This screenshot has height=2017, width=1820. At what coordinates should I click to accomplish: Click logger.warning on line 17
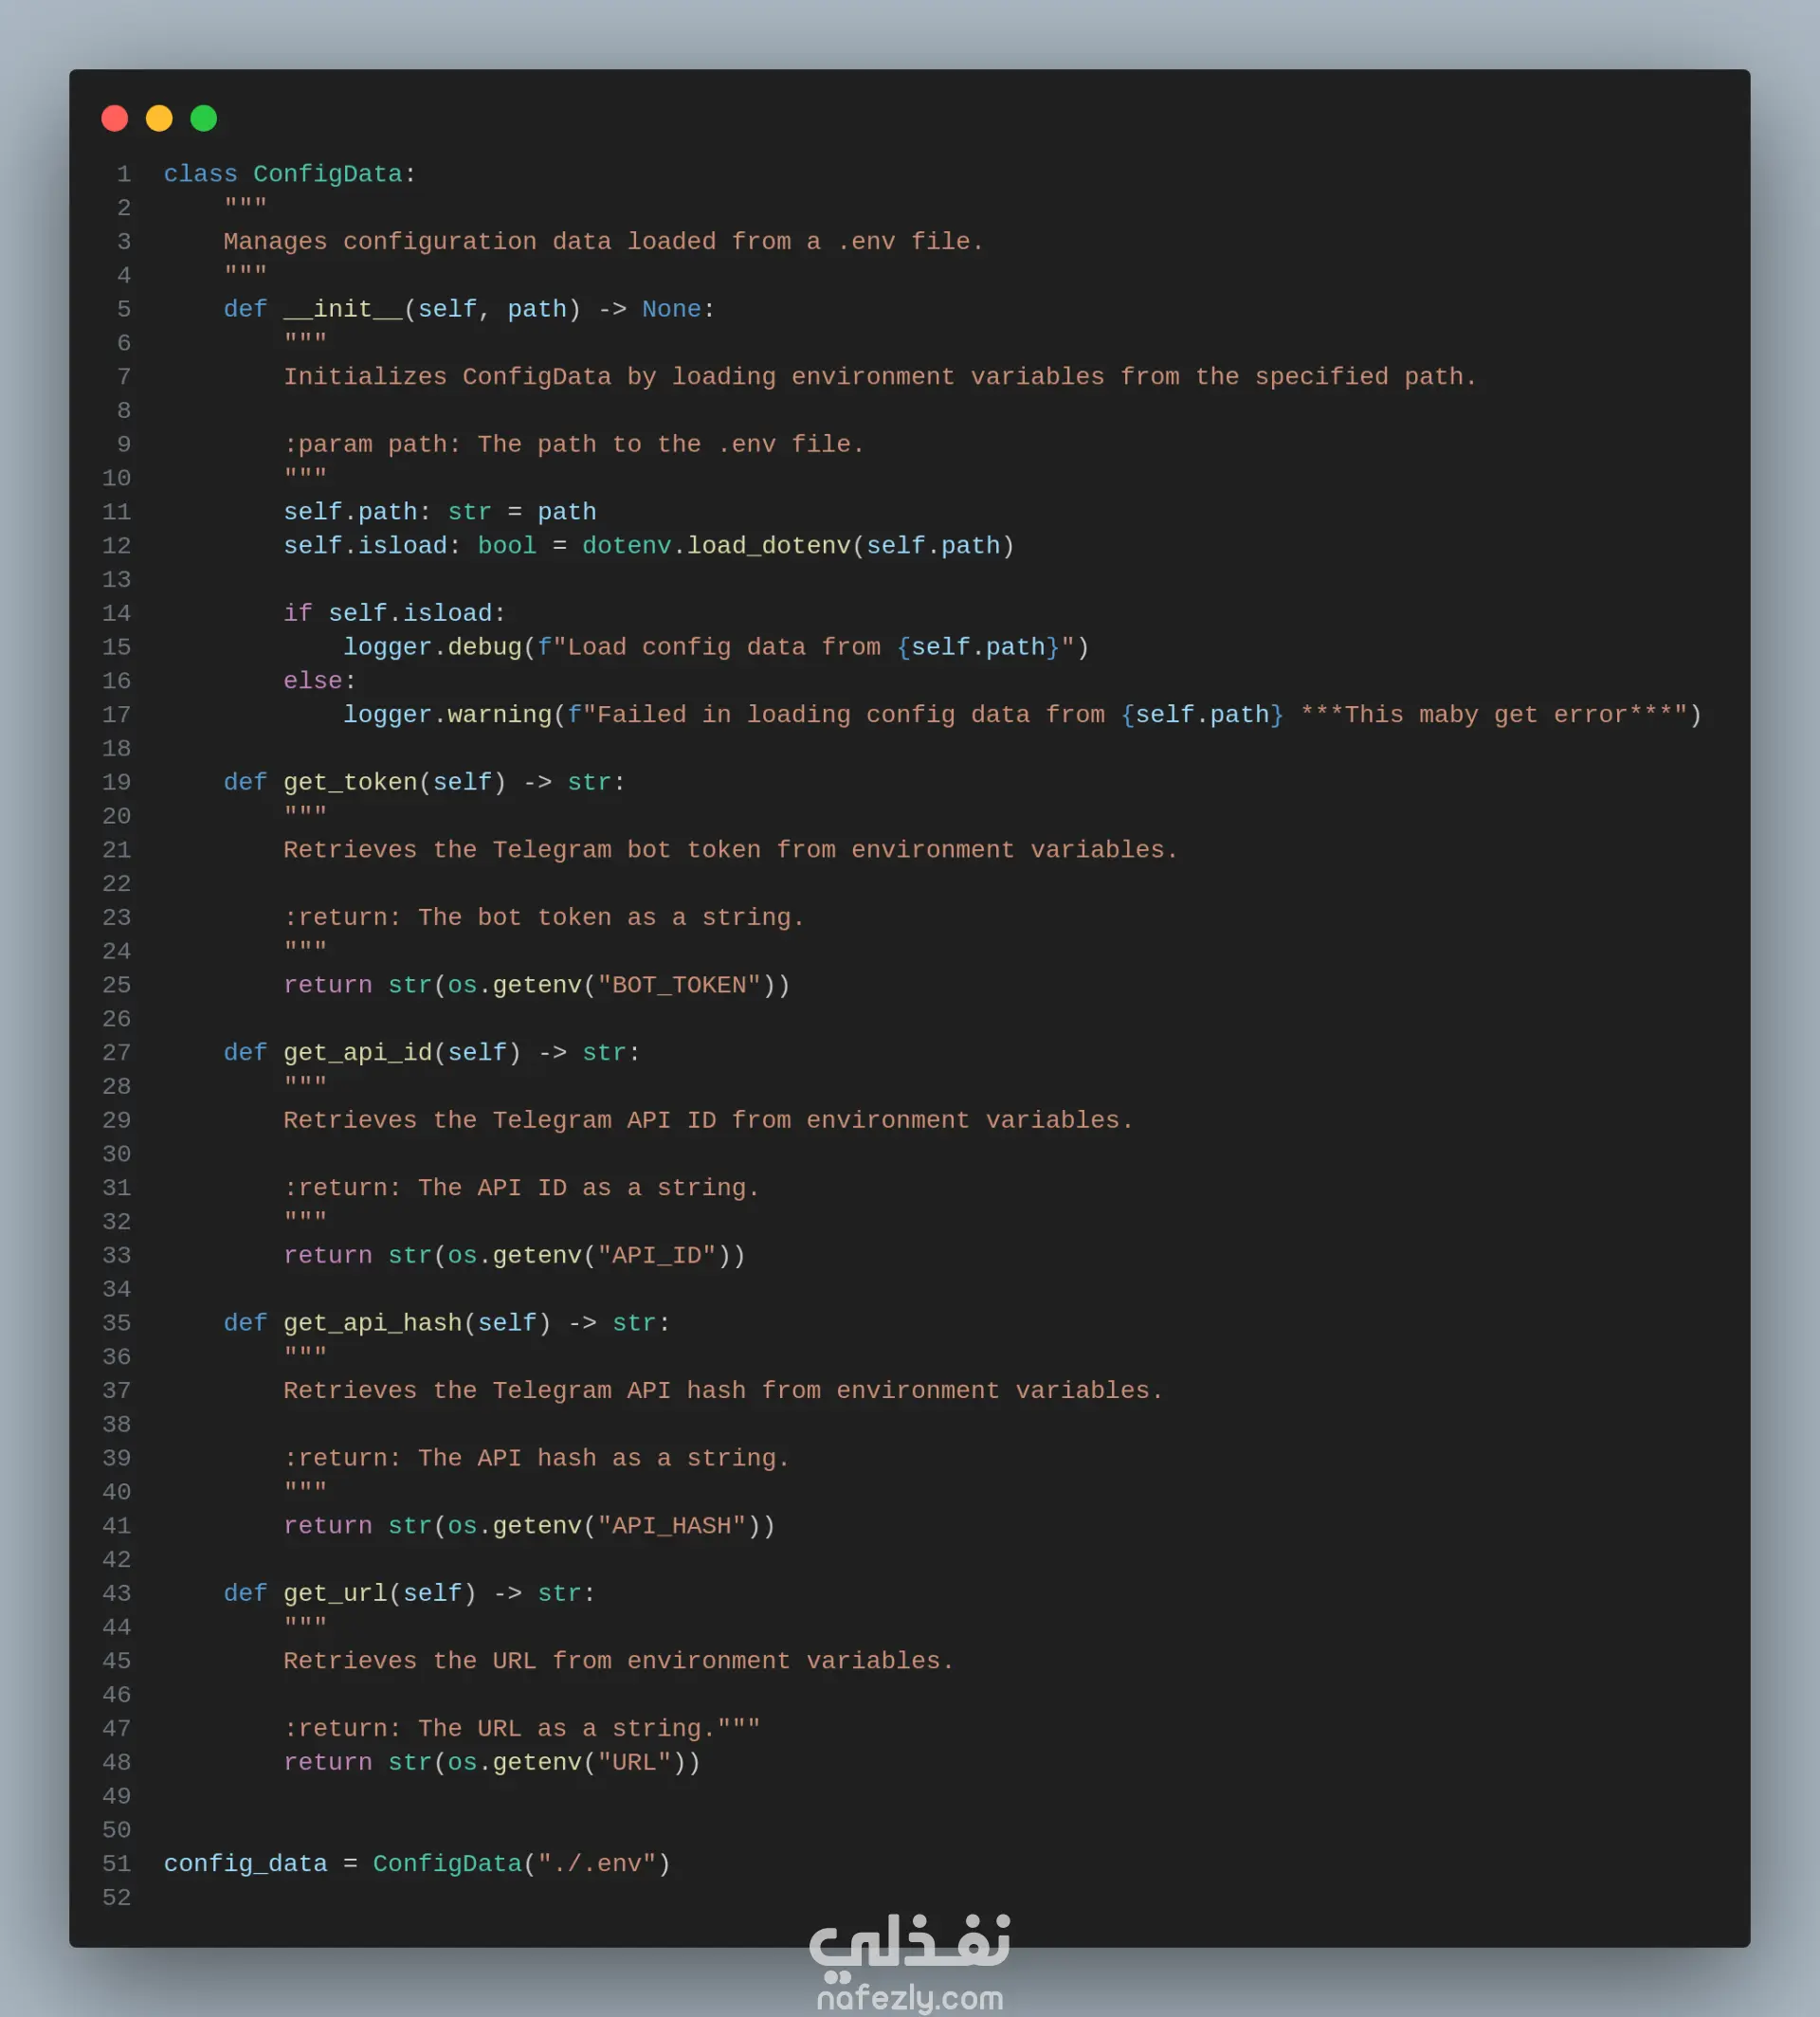[x=447, y=715]
